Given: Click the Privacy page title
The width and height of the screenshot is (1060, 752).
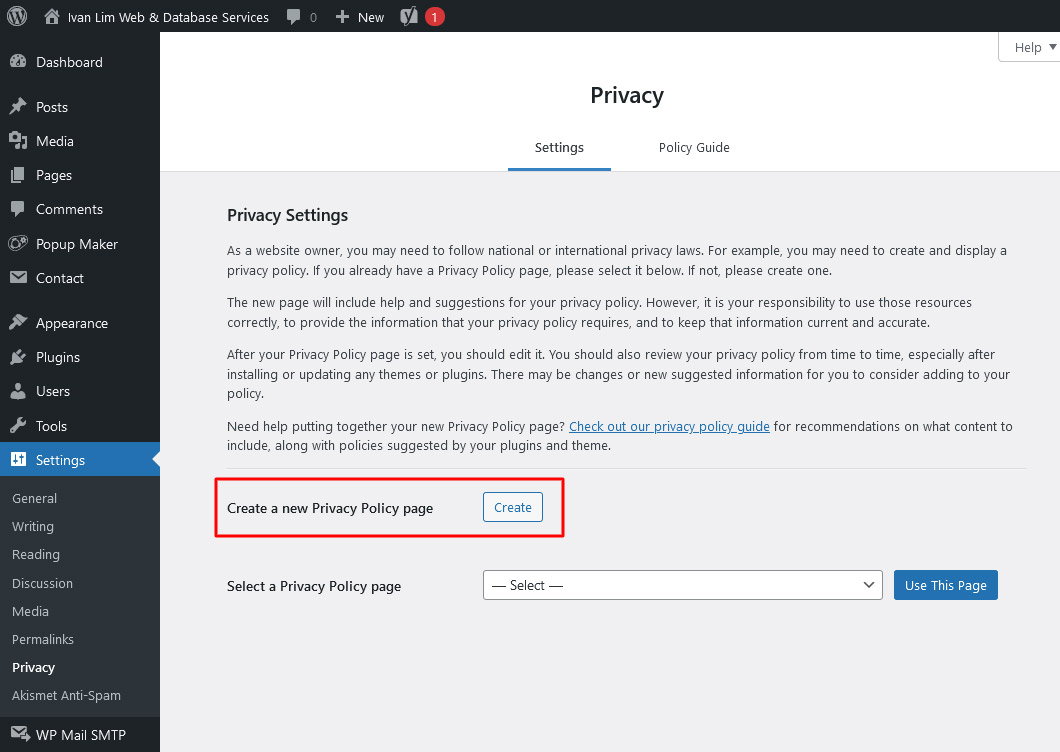Looking at the screenshot, I should coord(627,95).
